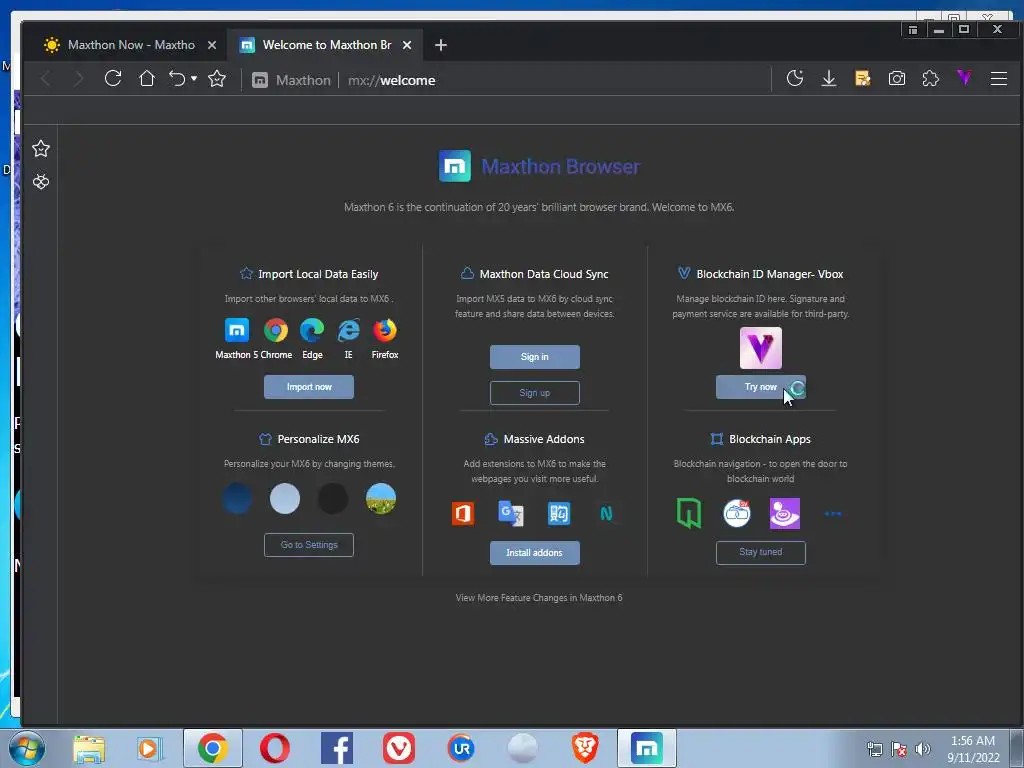The width and height of the screenshot is (1024, 768).
Task: Click the Office addon icon
Action: (463, 514)
